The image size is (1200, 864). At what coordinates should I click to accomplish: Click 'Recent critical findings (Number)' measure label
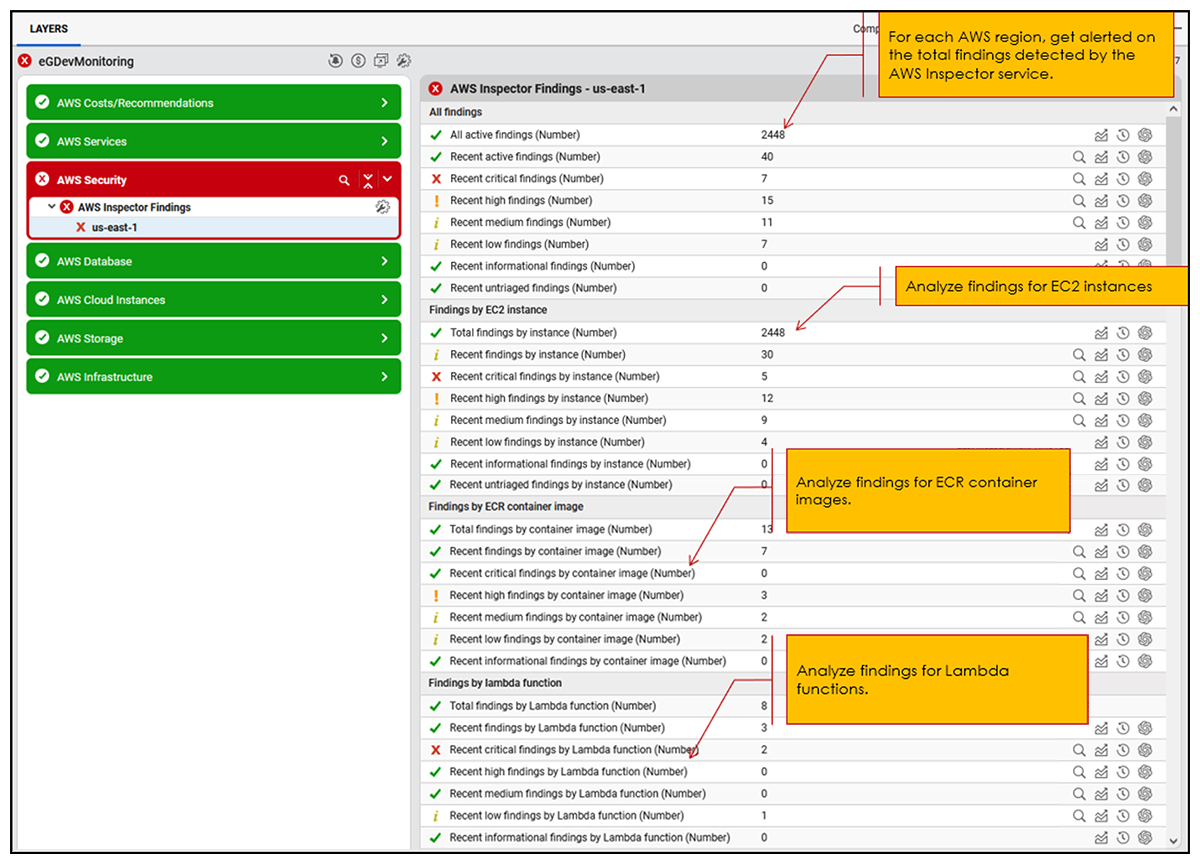[x=527, y=179]
